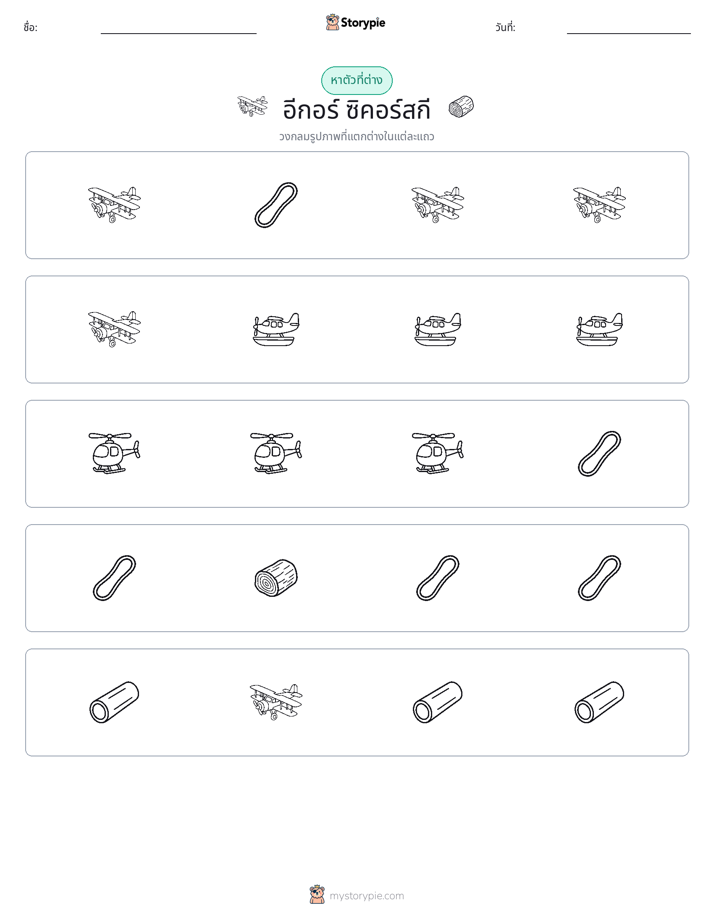Pick the surfboard in the helicopter row

tap(599, 454)
